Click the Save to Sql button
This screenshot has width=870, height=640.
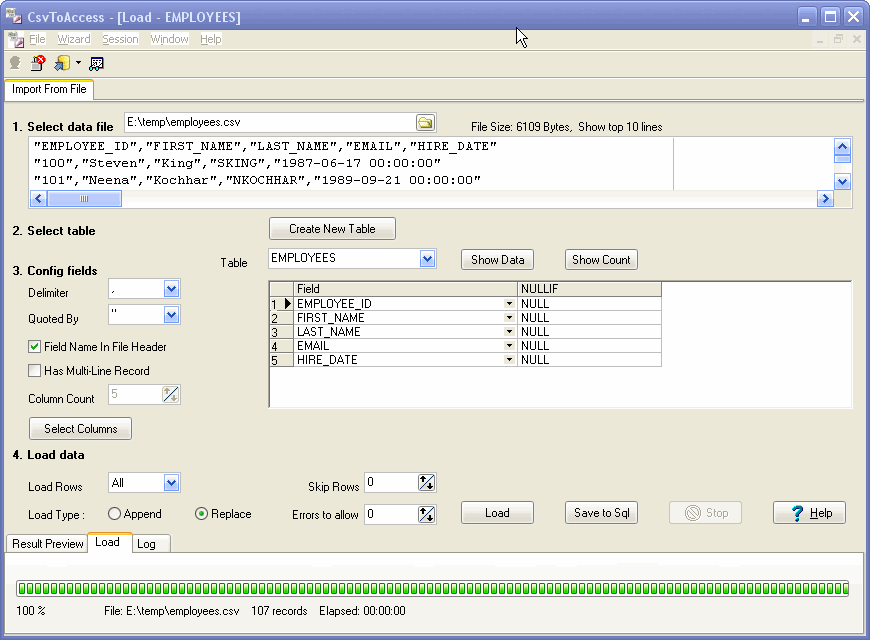(601, 513)
